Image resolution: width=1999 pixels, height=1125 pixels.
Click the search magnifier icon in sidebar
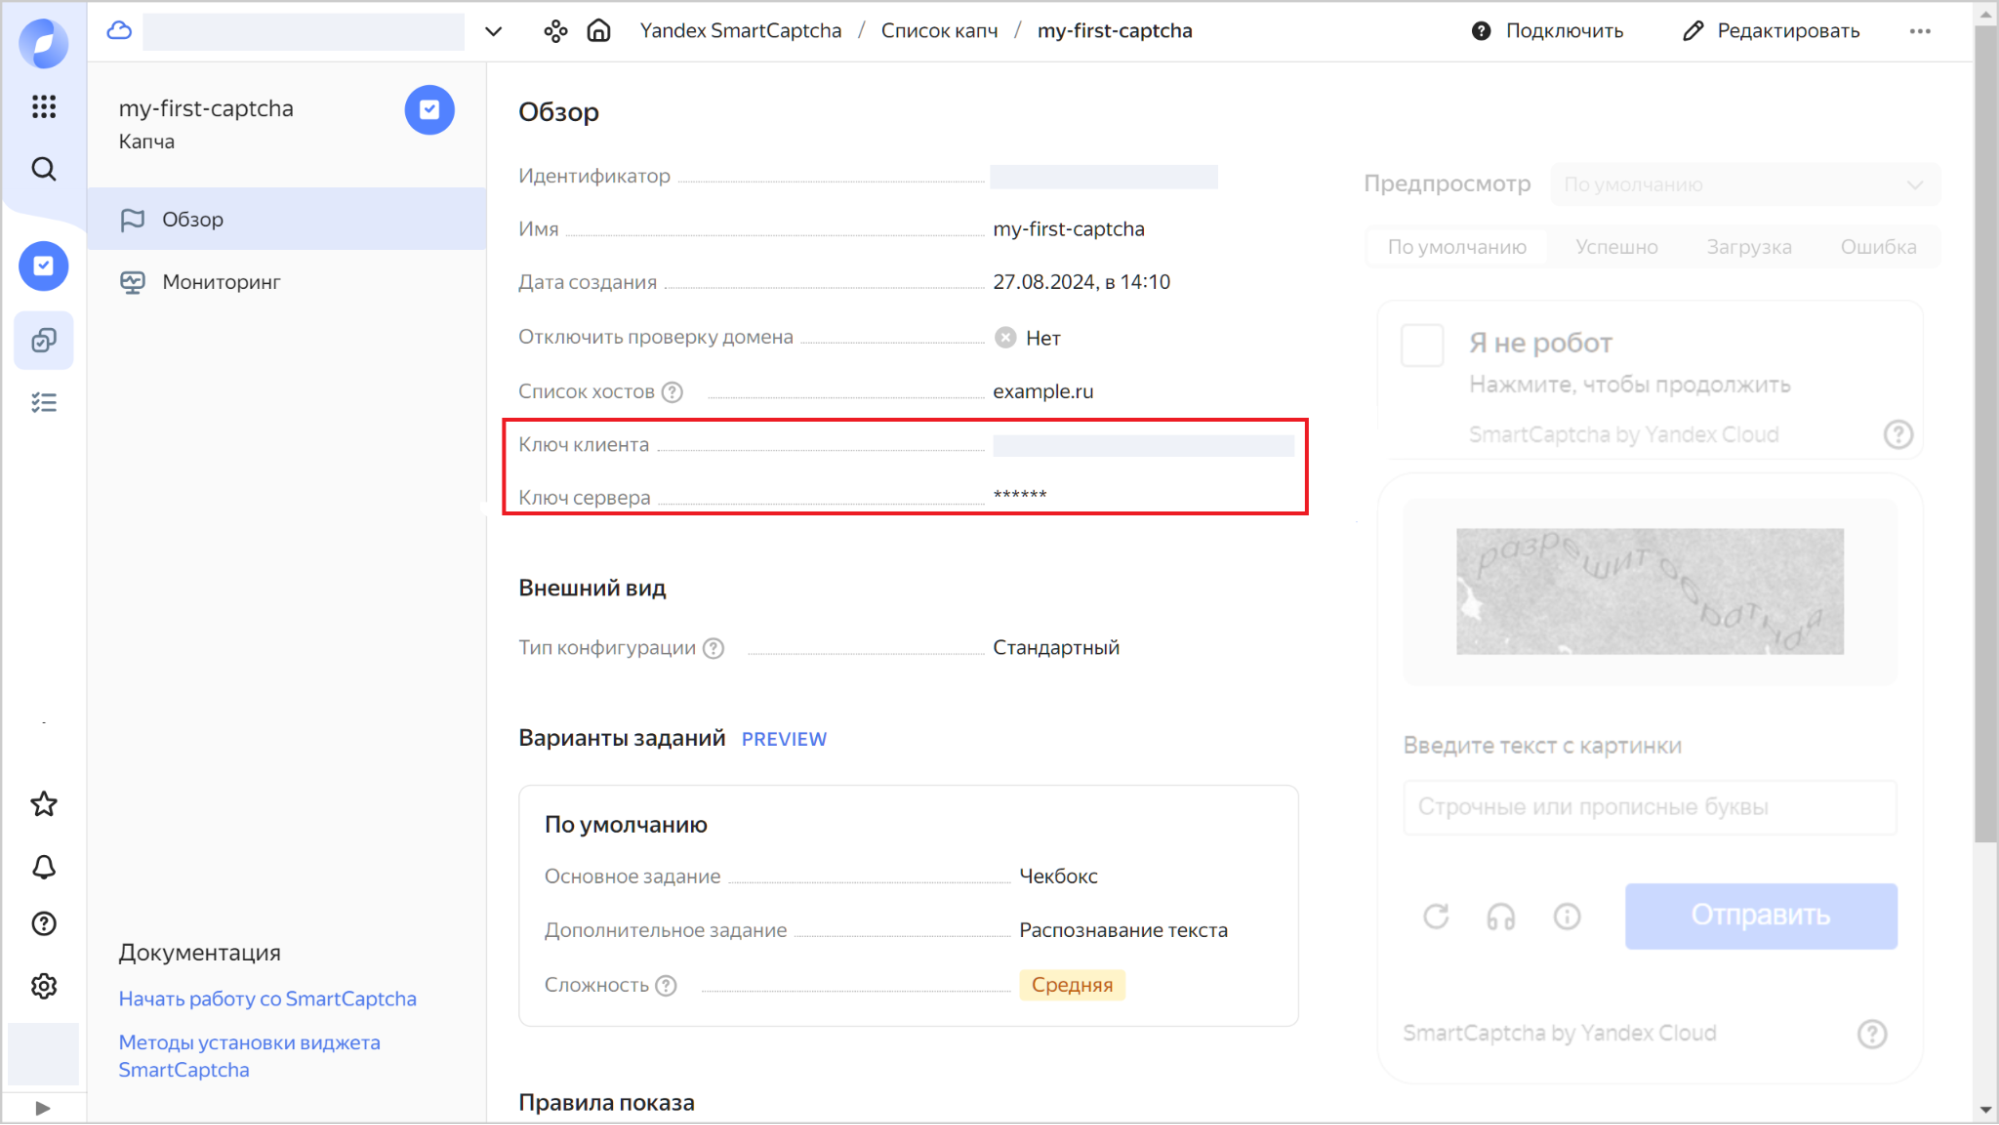44,169
